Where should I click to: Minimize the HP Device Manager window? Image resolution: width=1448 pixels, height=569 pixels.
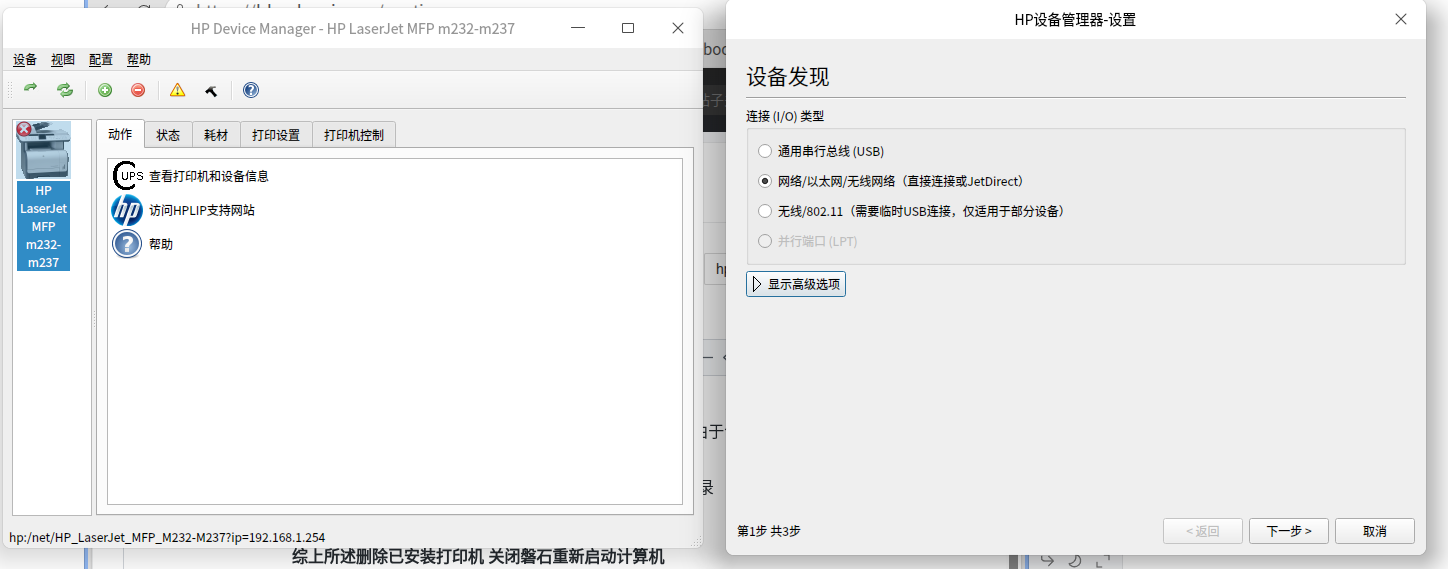pyautogui.click(x=578, y=28)
